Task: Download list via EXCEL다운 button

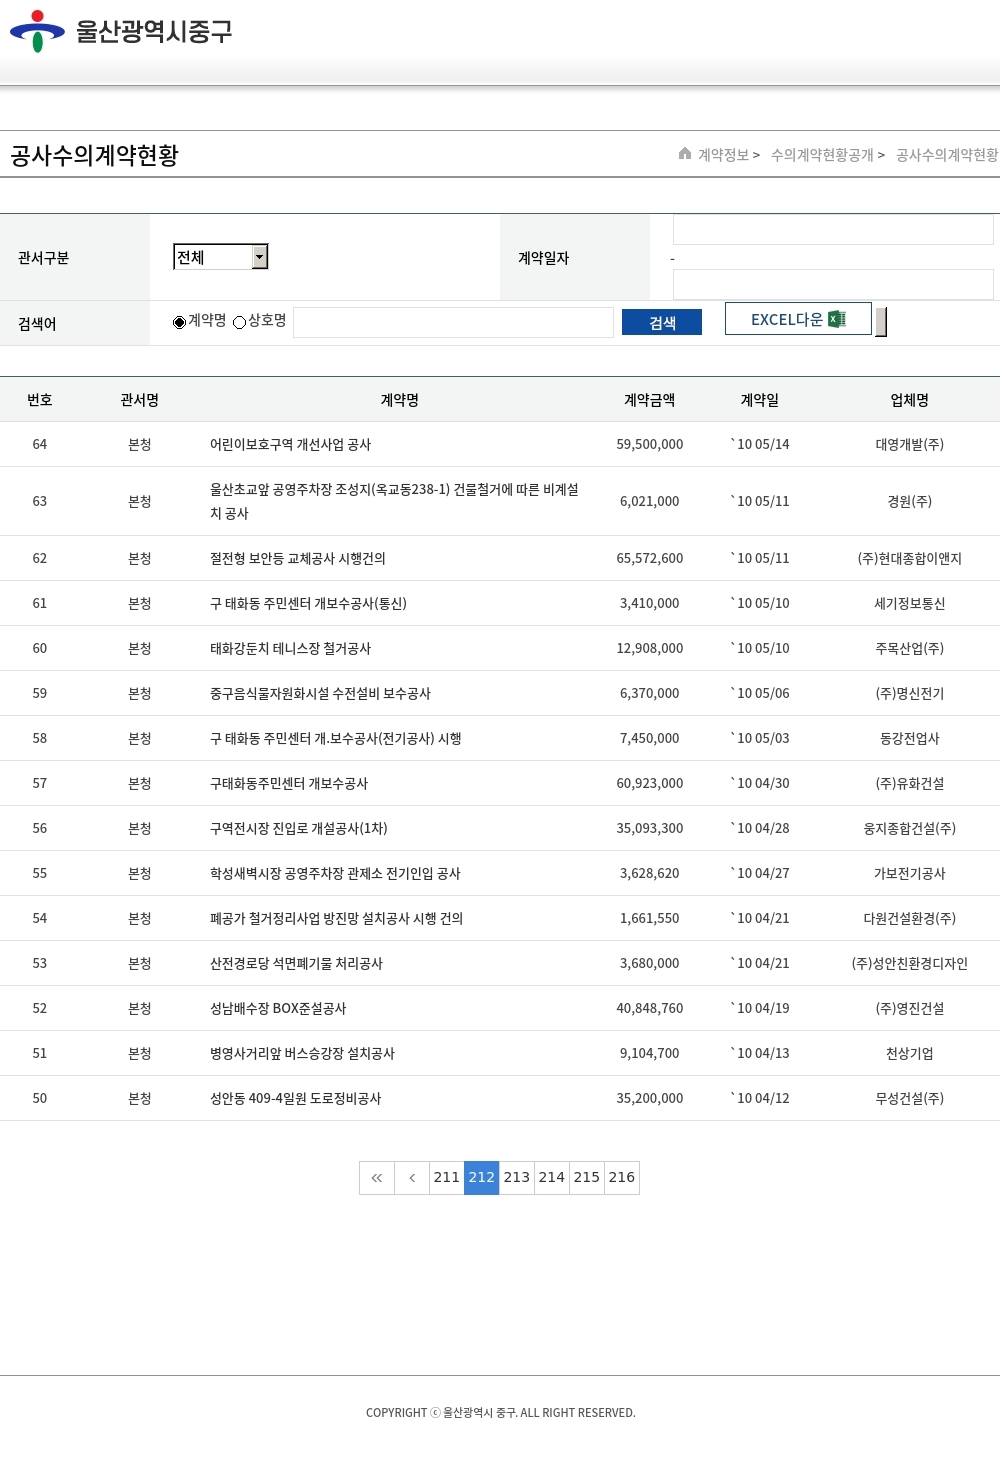Action: click(x=787, y=319)
